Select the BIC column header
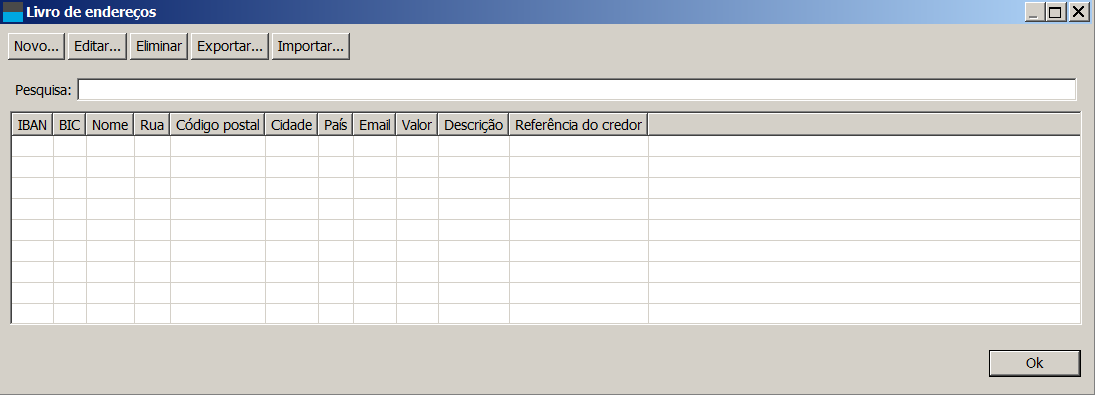The image size is (1095, 395). pyautogui.click(x=70, y=125)
